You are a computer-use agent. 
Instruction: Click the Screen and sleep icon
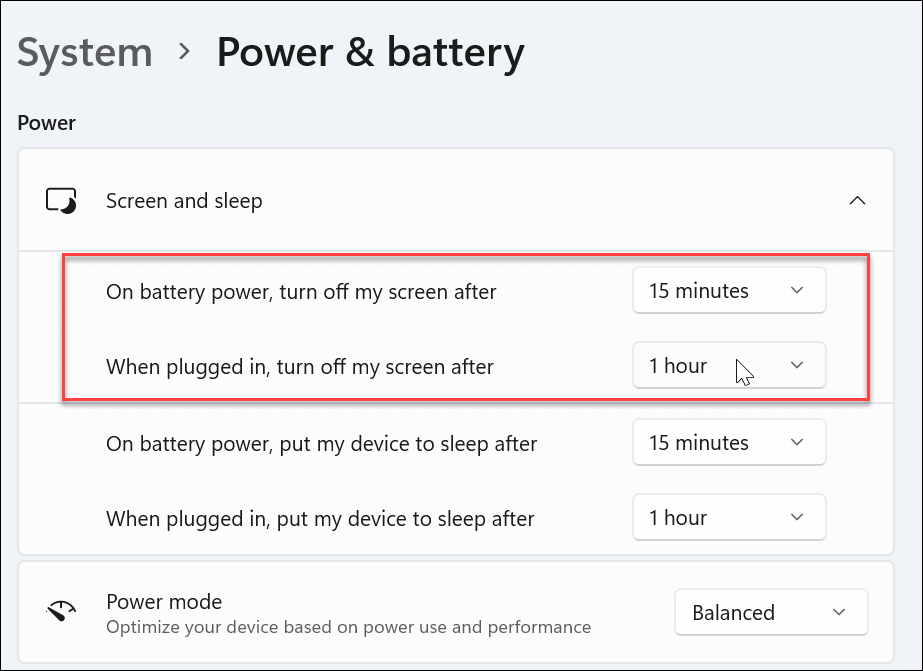[64, 200]
